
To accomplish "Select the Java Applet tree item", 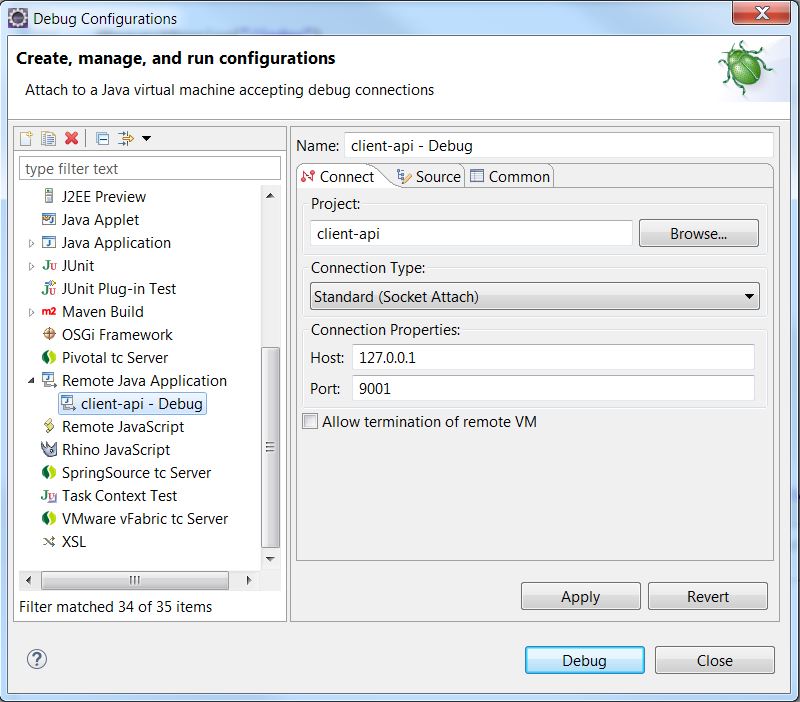I will (100, 219).
